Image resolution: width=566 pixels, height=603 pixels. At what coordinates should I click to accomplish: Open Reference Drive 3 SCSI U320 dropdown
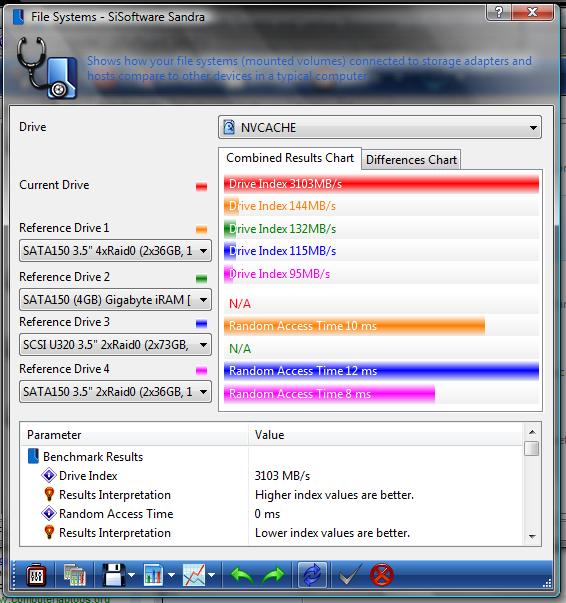point(115,345)
